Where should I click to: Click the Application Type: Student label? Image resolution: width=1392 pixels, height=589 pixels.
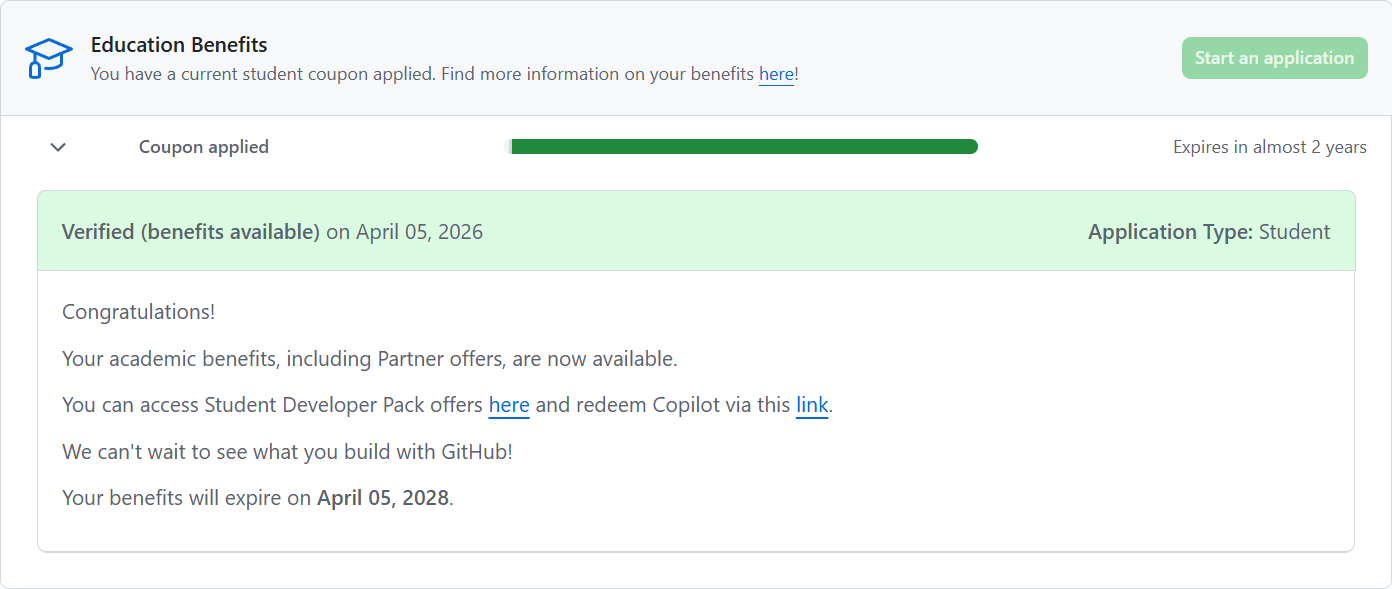point(1209,232)
